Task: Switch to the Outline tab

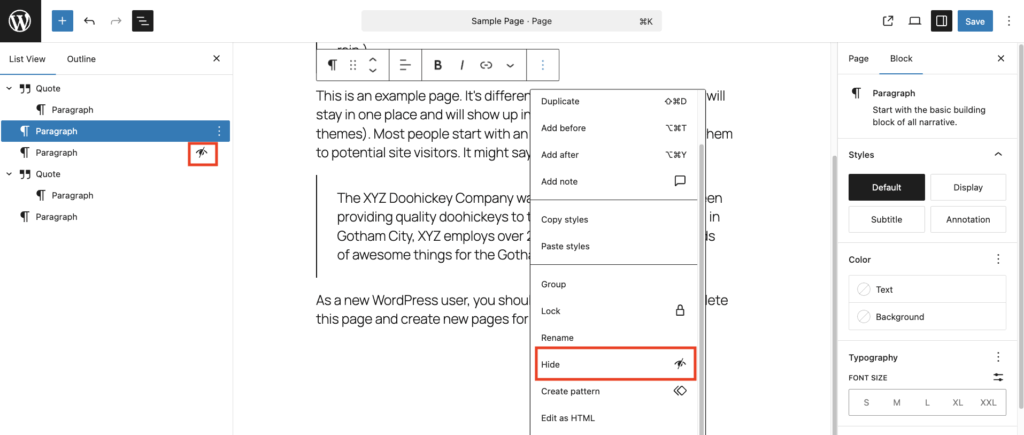Action: pos(81,59)
